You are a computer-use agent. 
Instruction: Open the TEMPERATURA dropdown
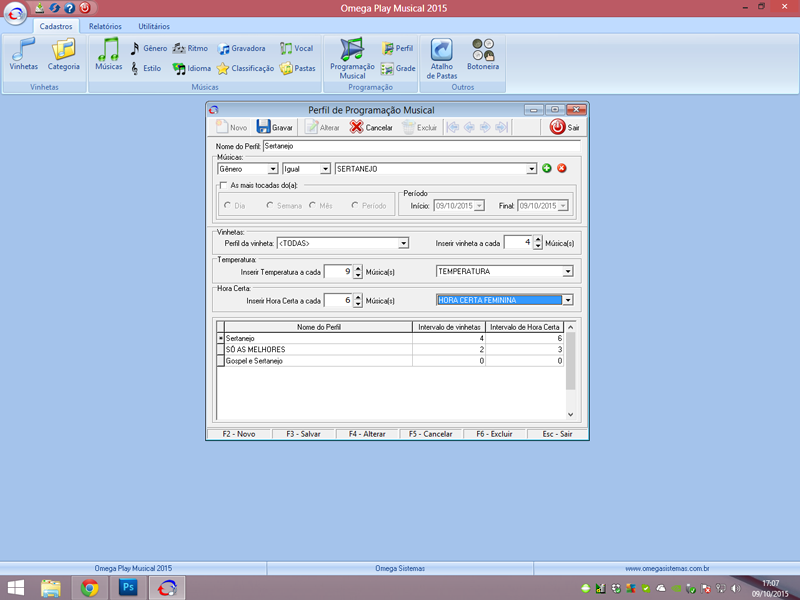tap(568, 271)
